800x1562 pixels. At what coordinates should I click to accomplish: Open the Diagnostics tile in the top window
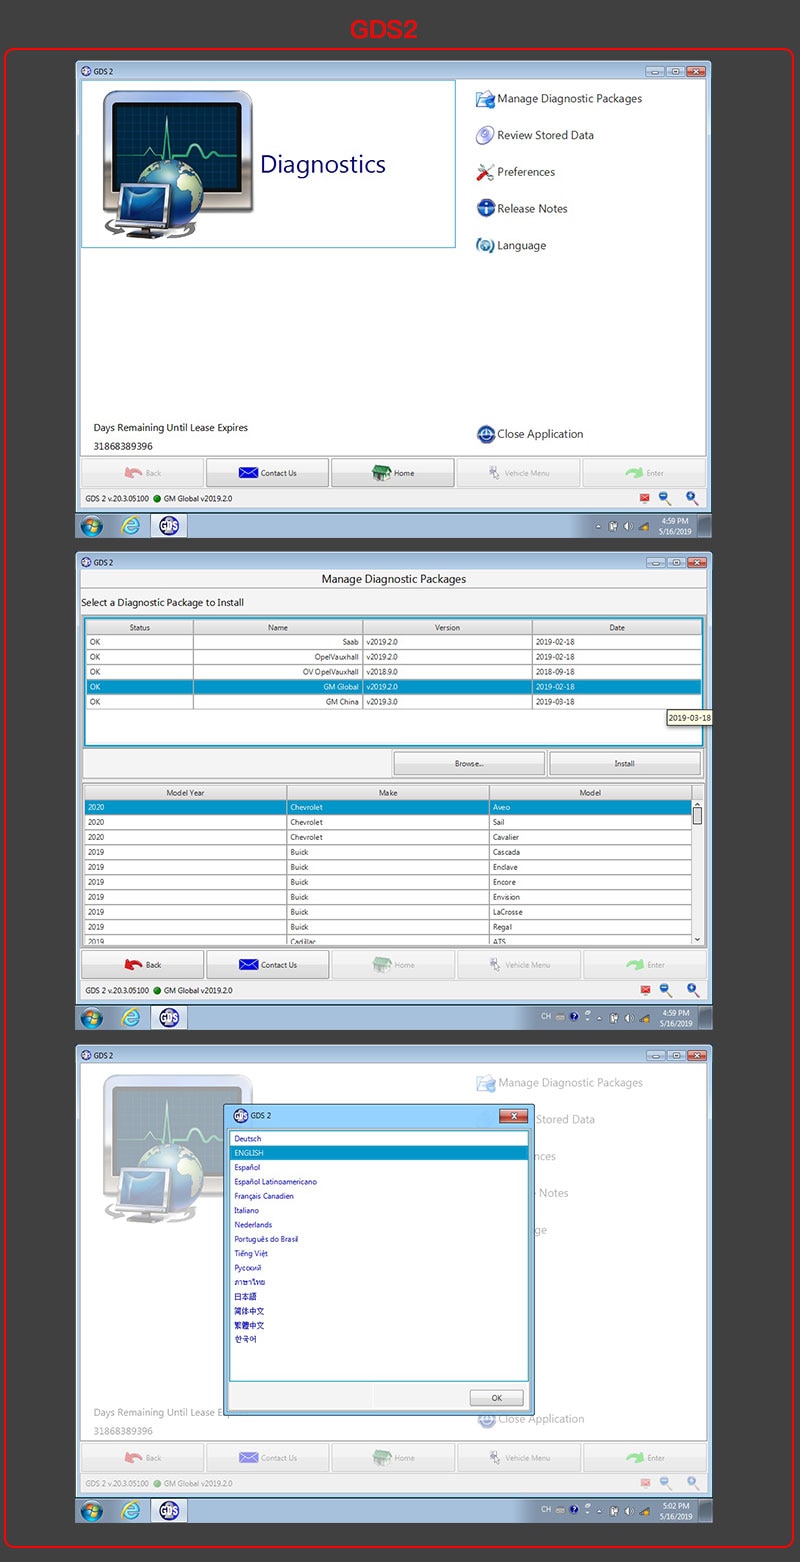coord(268,164)
